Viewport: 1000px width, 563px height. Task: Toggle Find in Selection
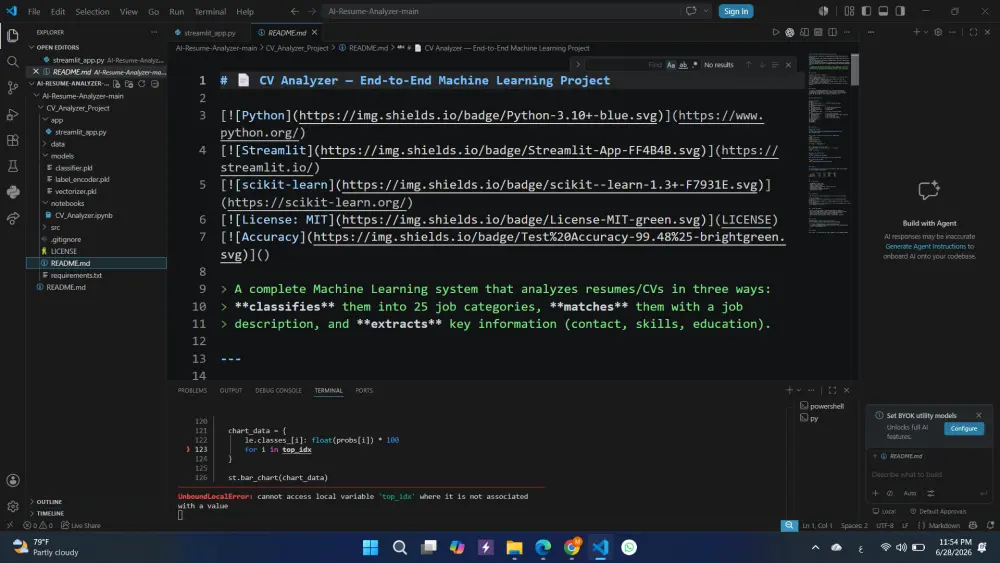pyautogui.click(x=775, y=64)
